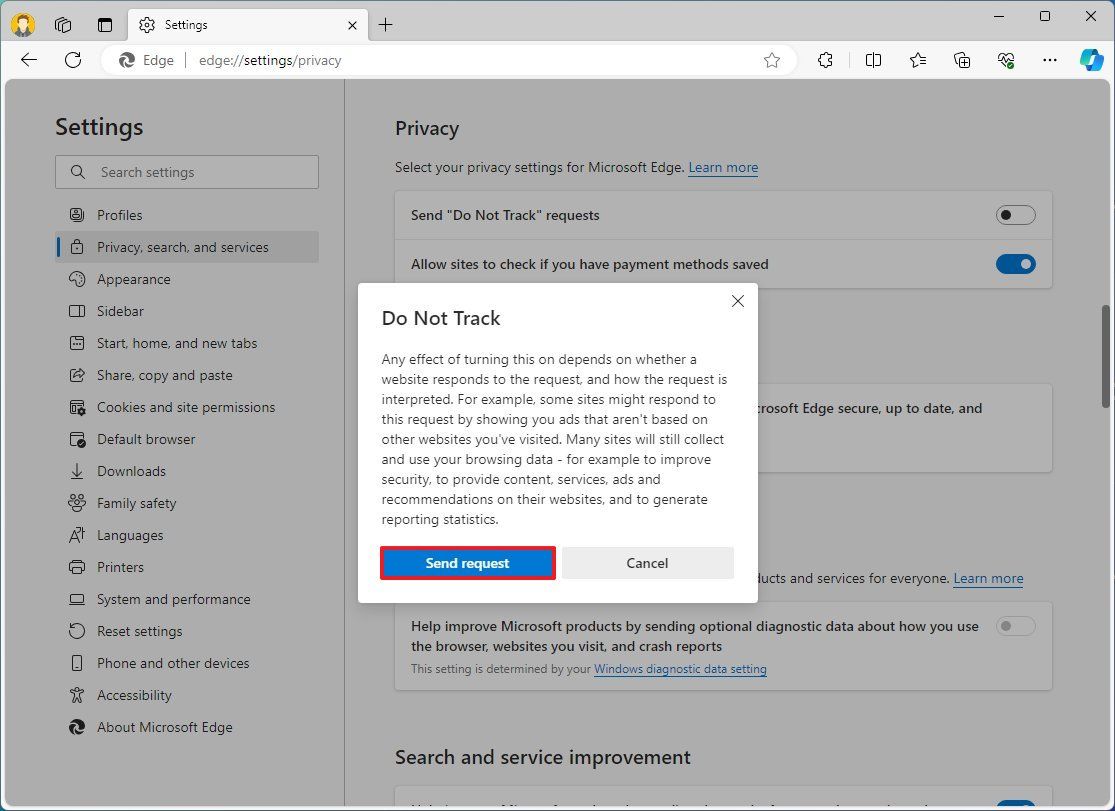Screen dimensions: 1115x811
Task: Open the Settings and more ellipsis menu
Action: [x=1049, y=60]
